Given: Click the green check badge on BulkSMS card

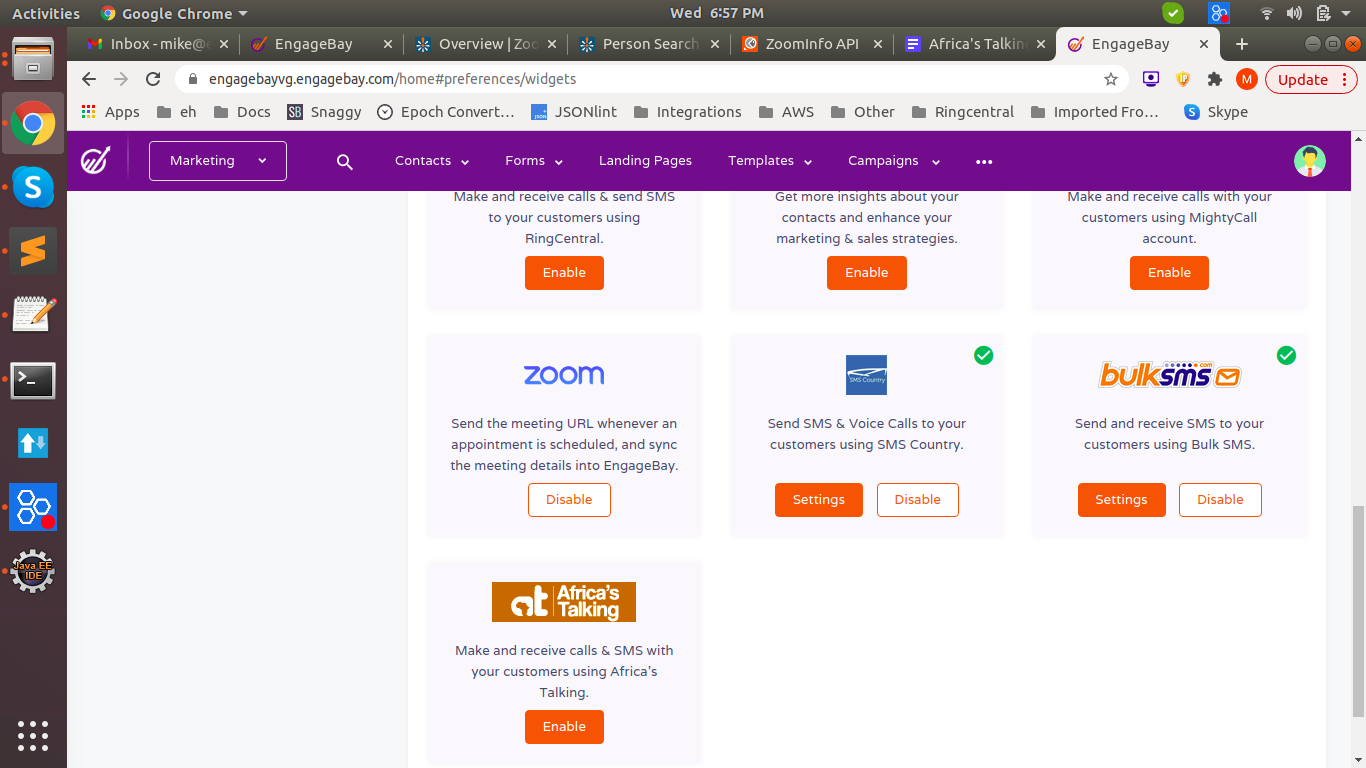Looking at the screenshot, I should click(1286, 355).
